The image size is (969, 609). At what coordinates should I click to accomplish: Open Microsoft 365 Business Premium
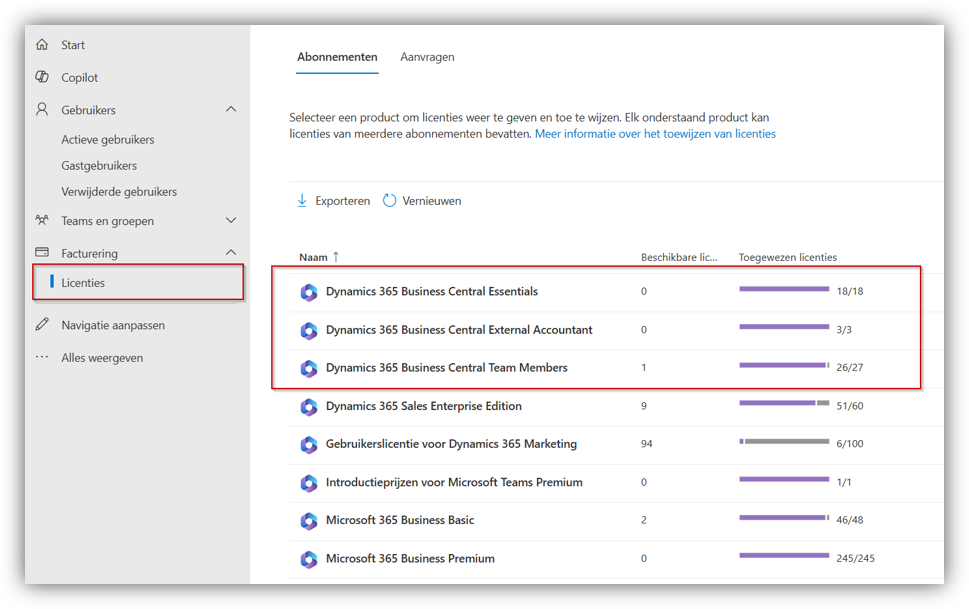click(410, 558)
